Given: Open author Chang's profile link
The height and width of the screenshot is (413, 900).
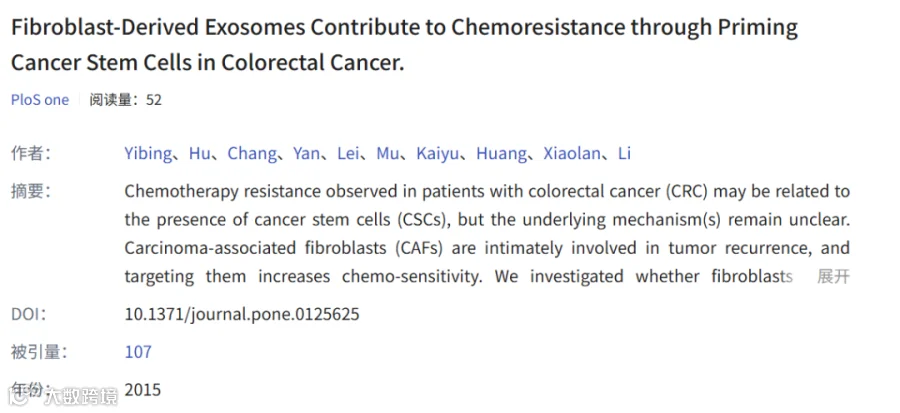Looking at the screenshot, I should point(251,153).
